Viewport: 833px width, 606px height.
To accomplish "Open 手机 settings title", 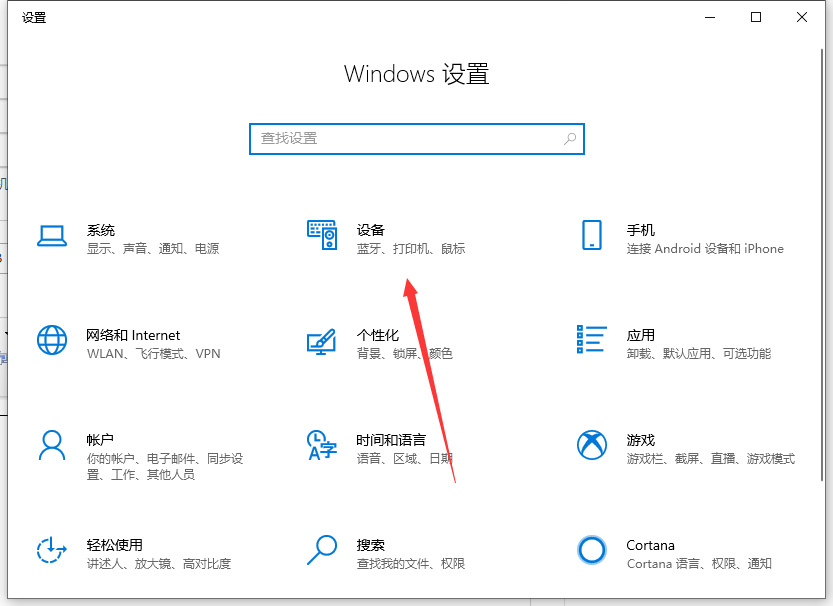I will coord(641,230).
